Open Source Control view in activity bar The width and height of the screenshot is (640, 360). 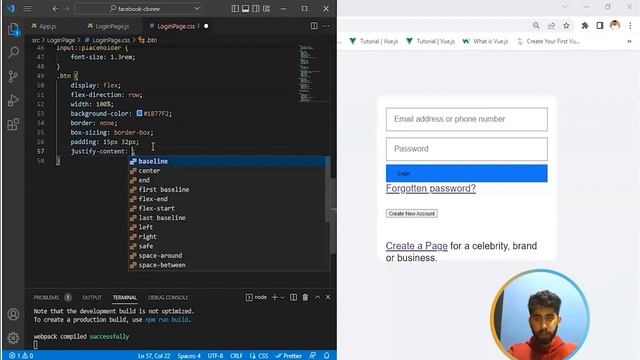click(13, 76)
